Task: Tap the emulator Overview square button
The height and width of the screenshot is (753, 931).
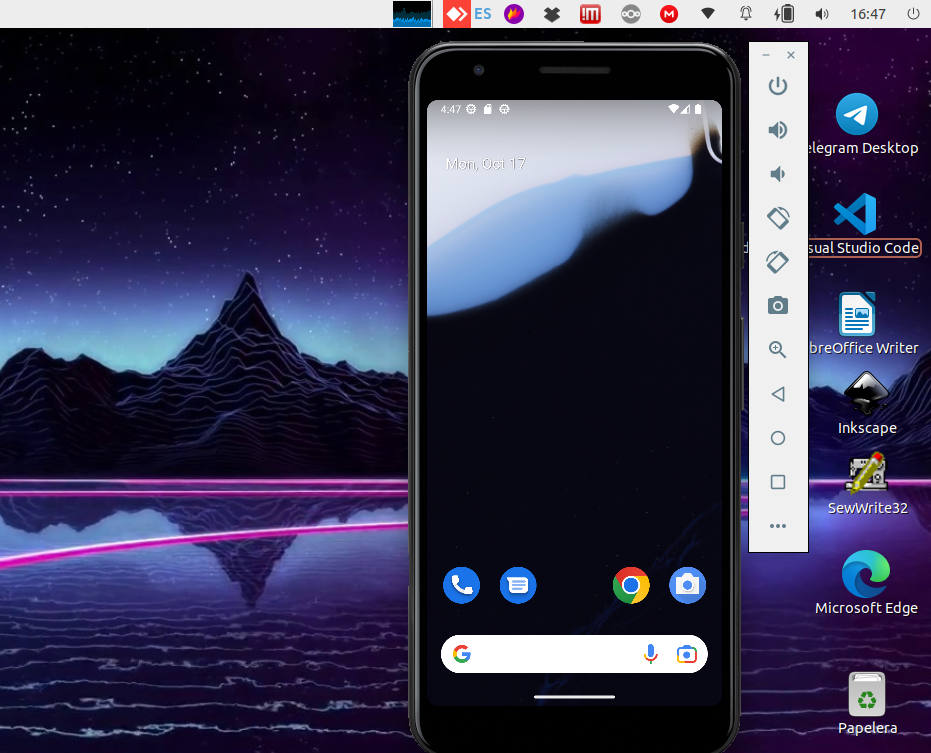Action: click(778, 482)
